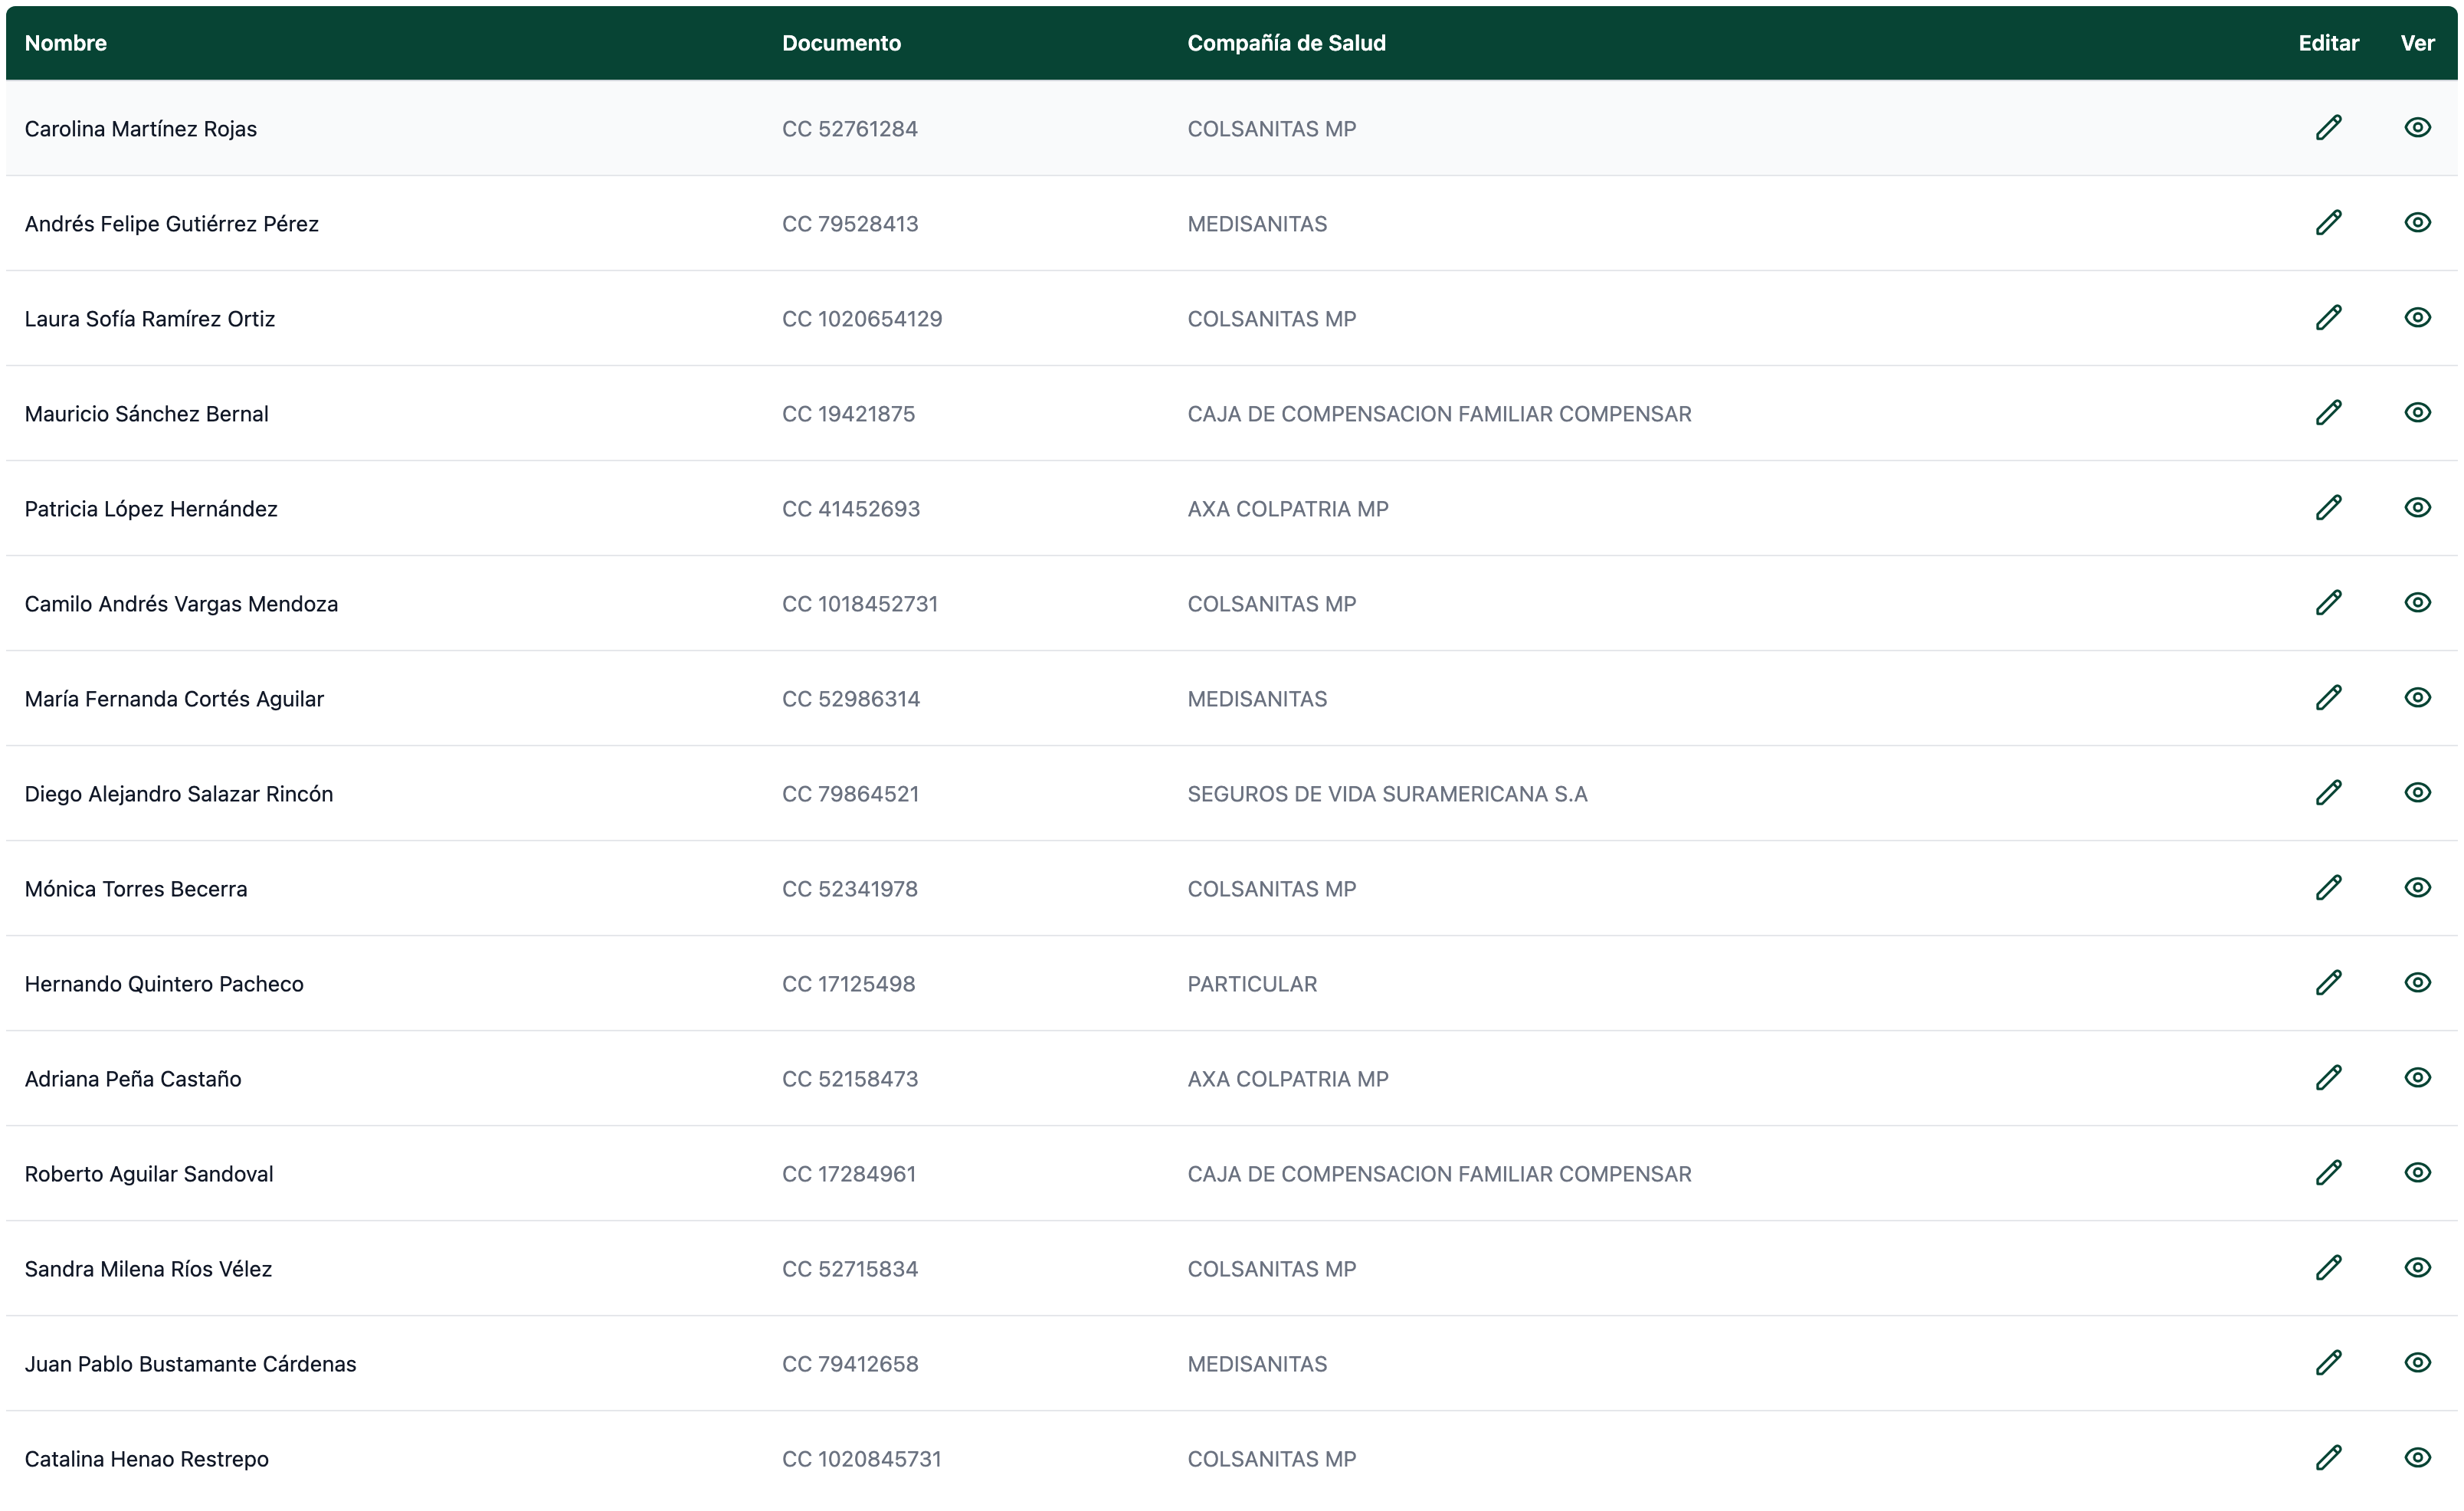2464x1511 pixels.
Task: View Catalina Henao Restrepo via eye icon
Action: [2417, 1458]
